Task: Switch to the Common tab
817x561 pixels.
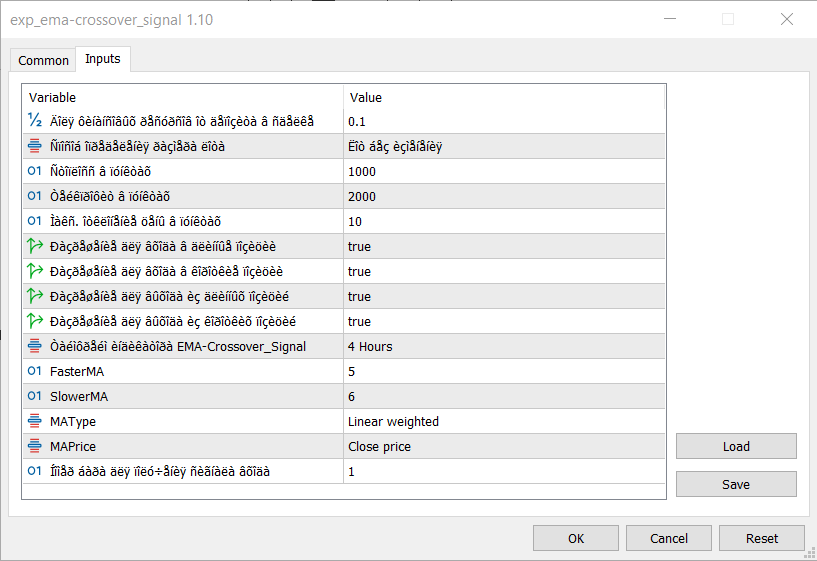Action: point(44,60)
